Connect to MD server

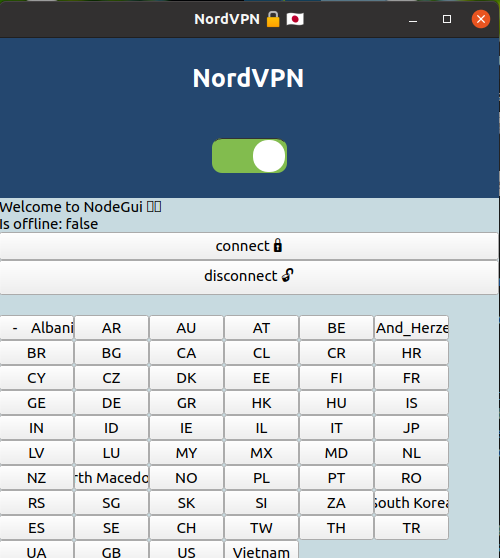pos(336,453)
